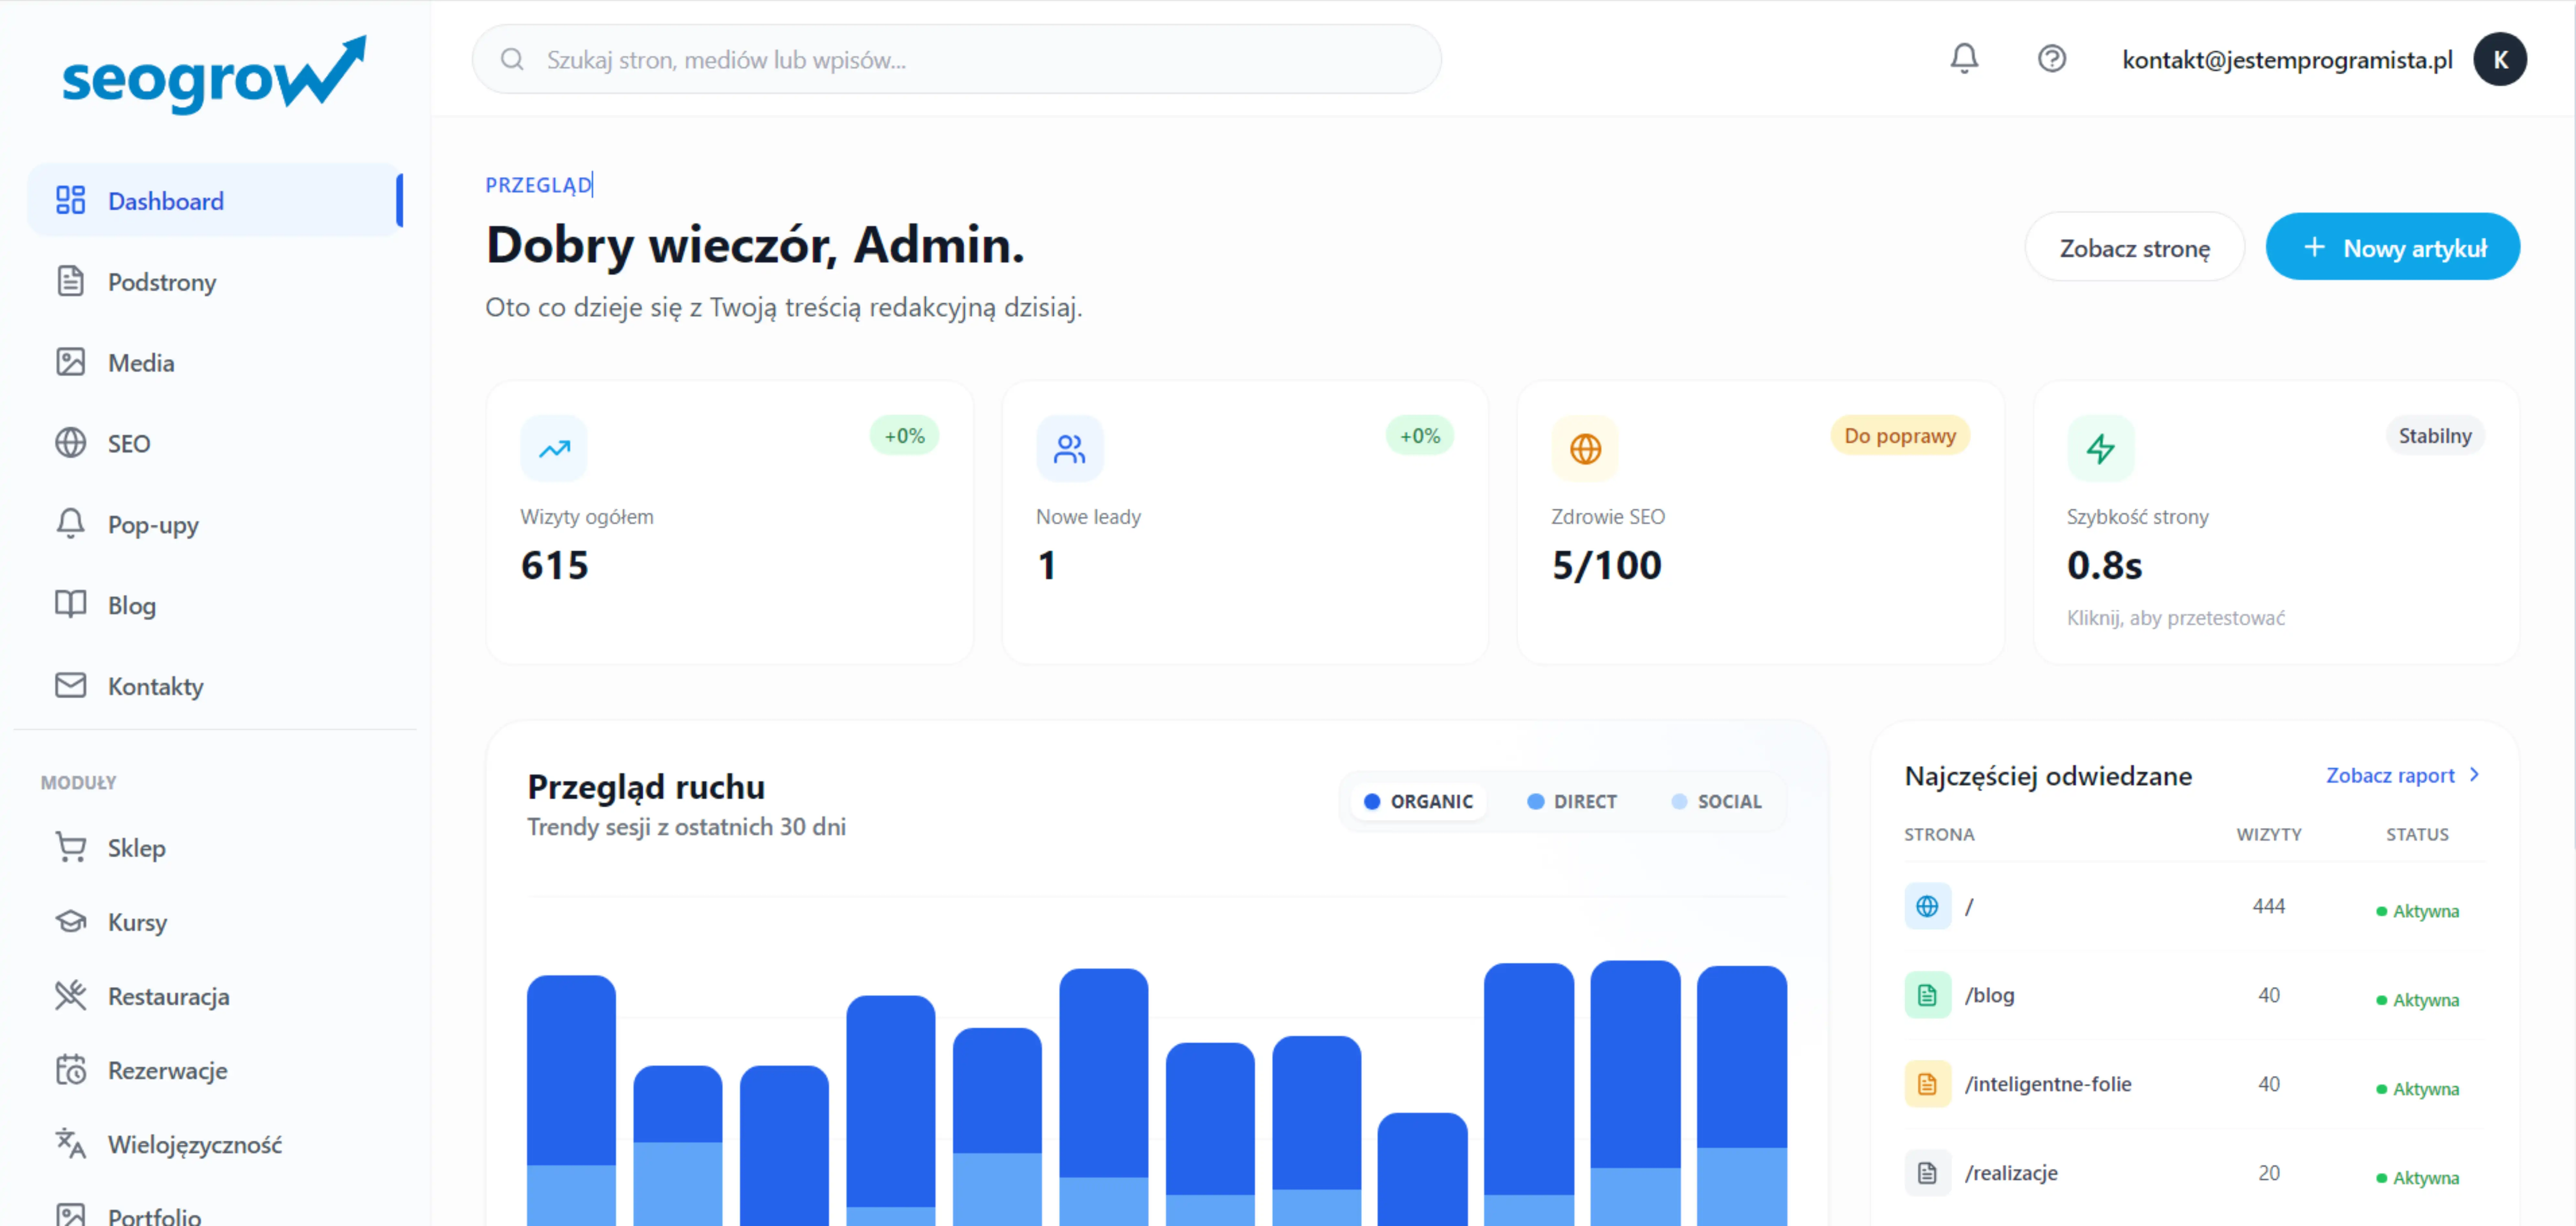
Task: Click the Sklep shopping cart icon
Action: (x=71, y=847)
